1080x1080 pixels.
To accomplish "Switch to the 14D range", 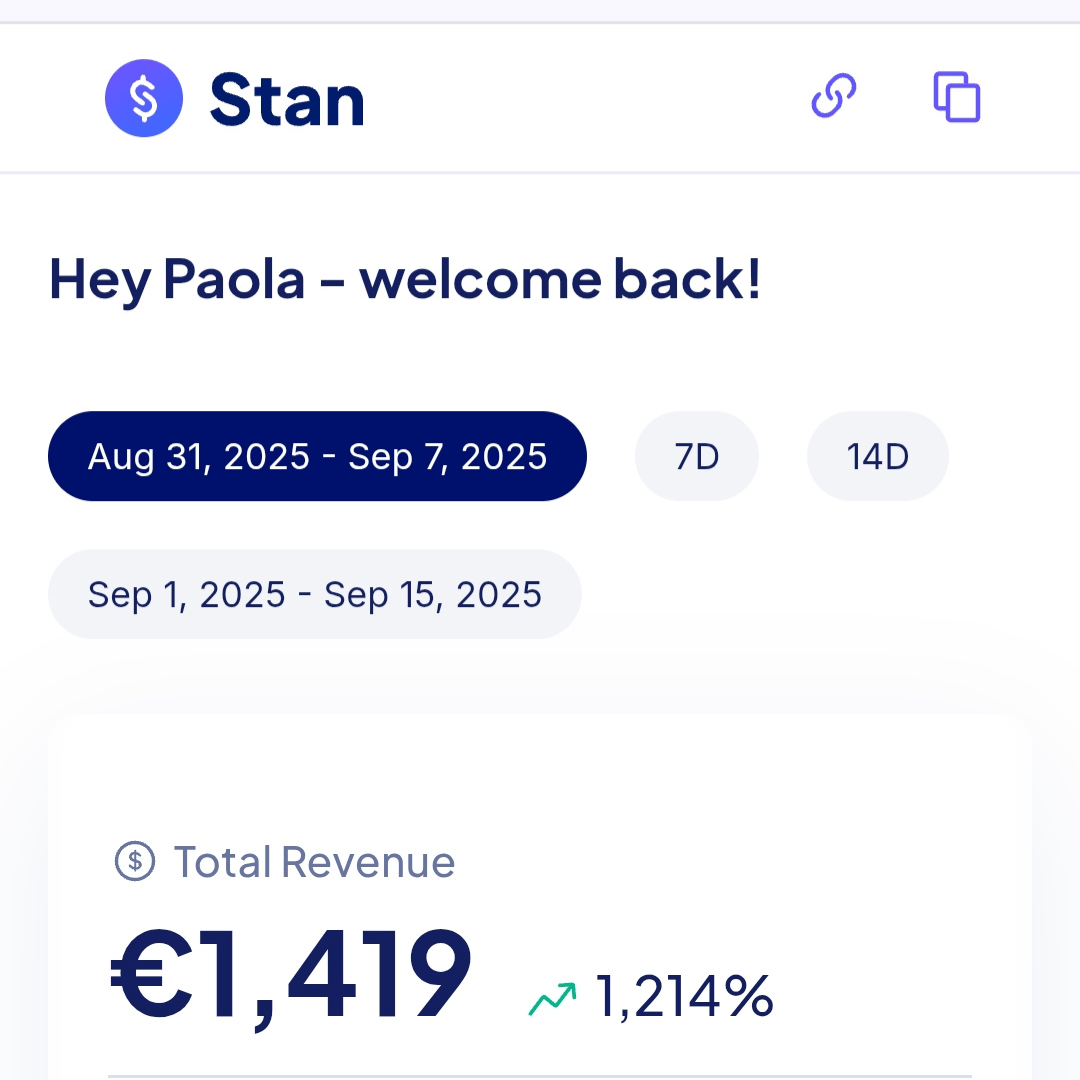I will click(877, 456).
